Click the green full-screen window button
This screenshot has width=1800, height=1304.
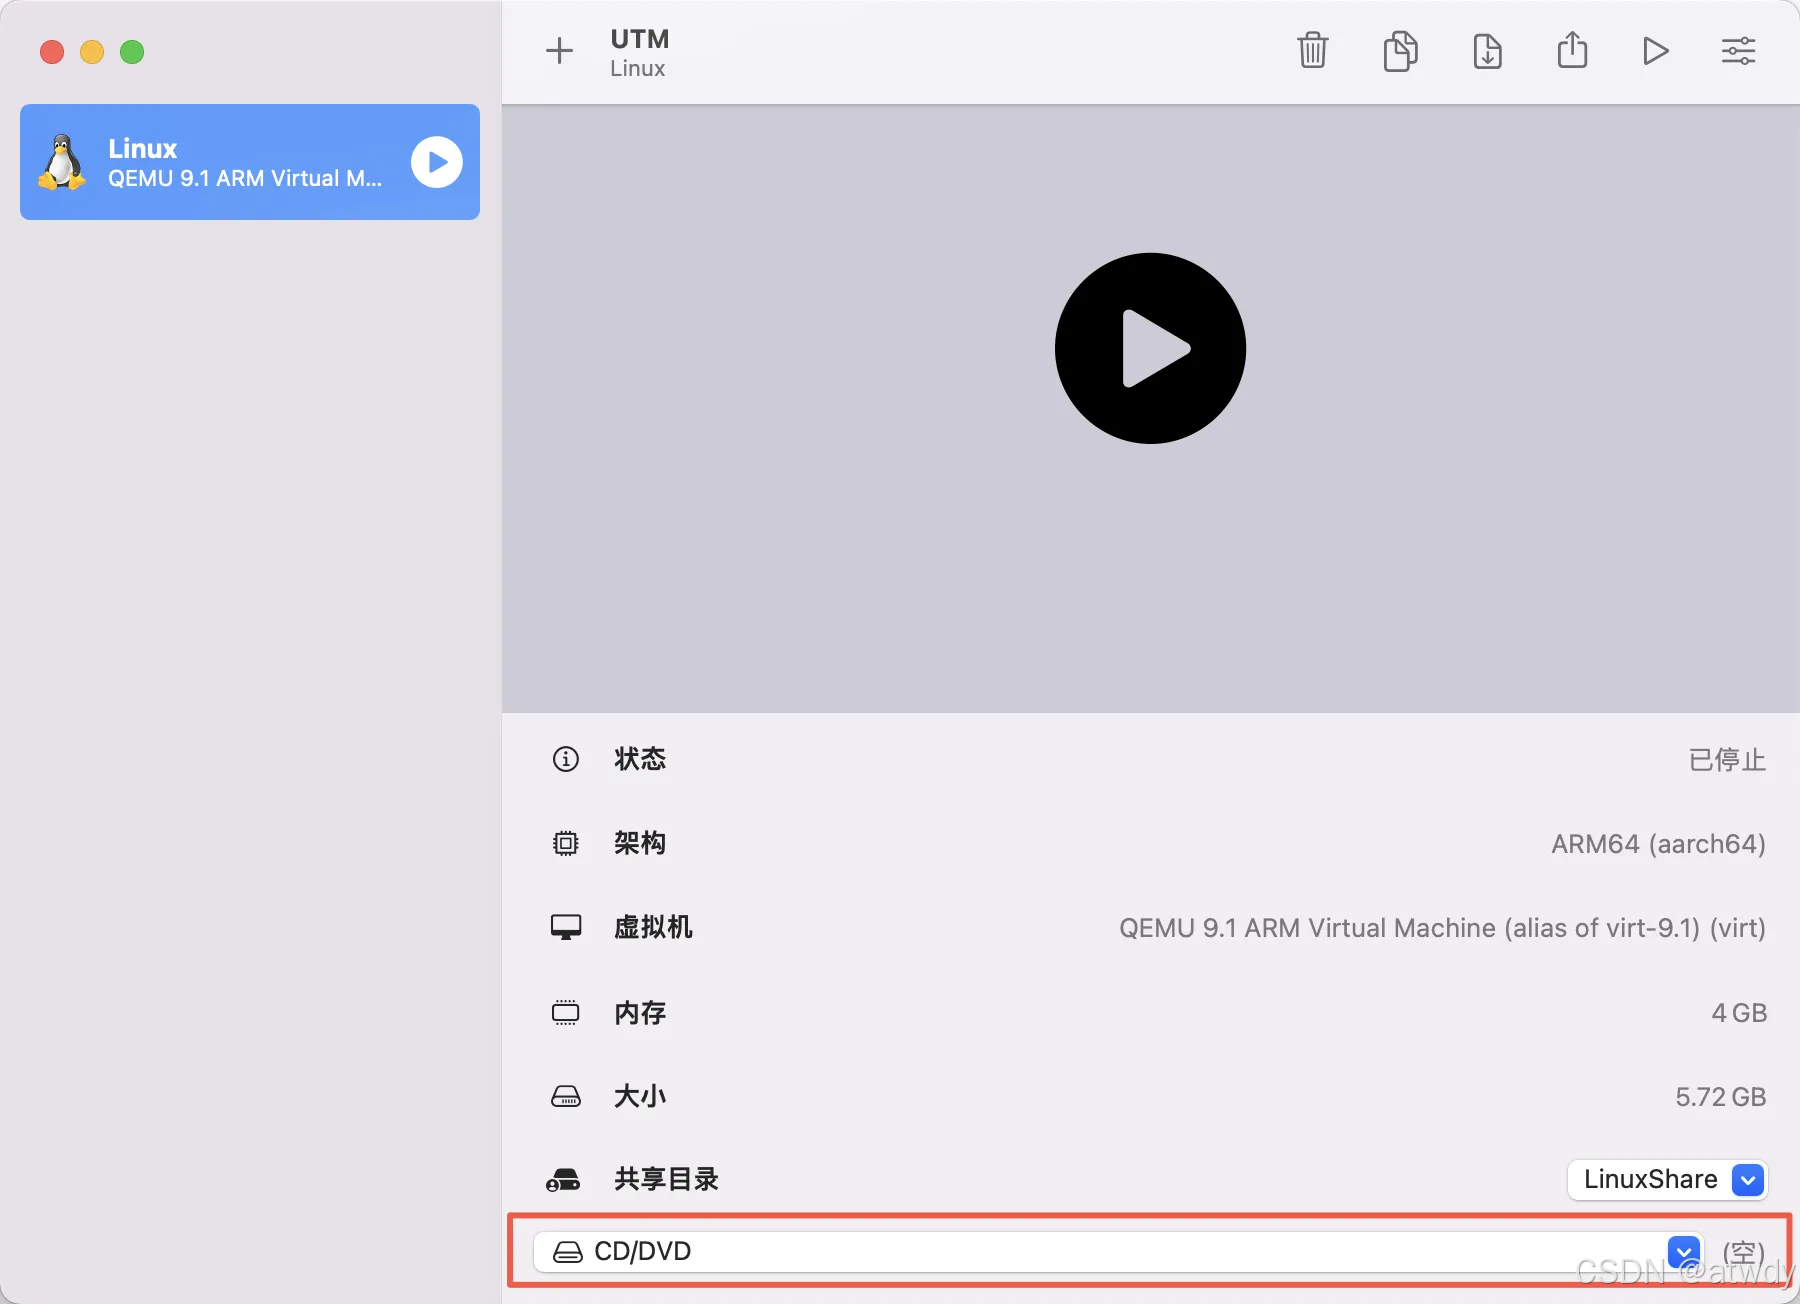coord(132,52)
